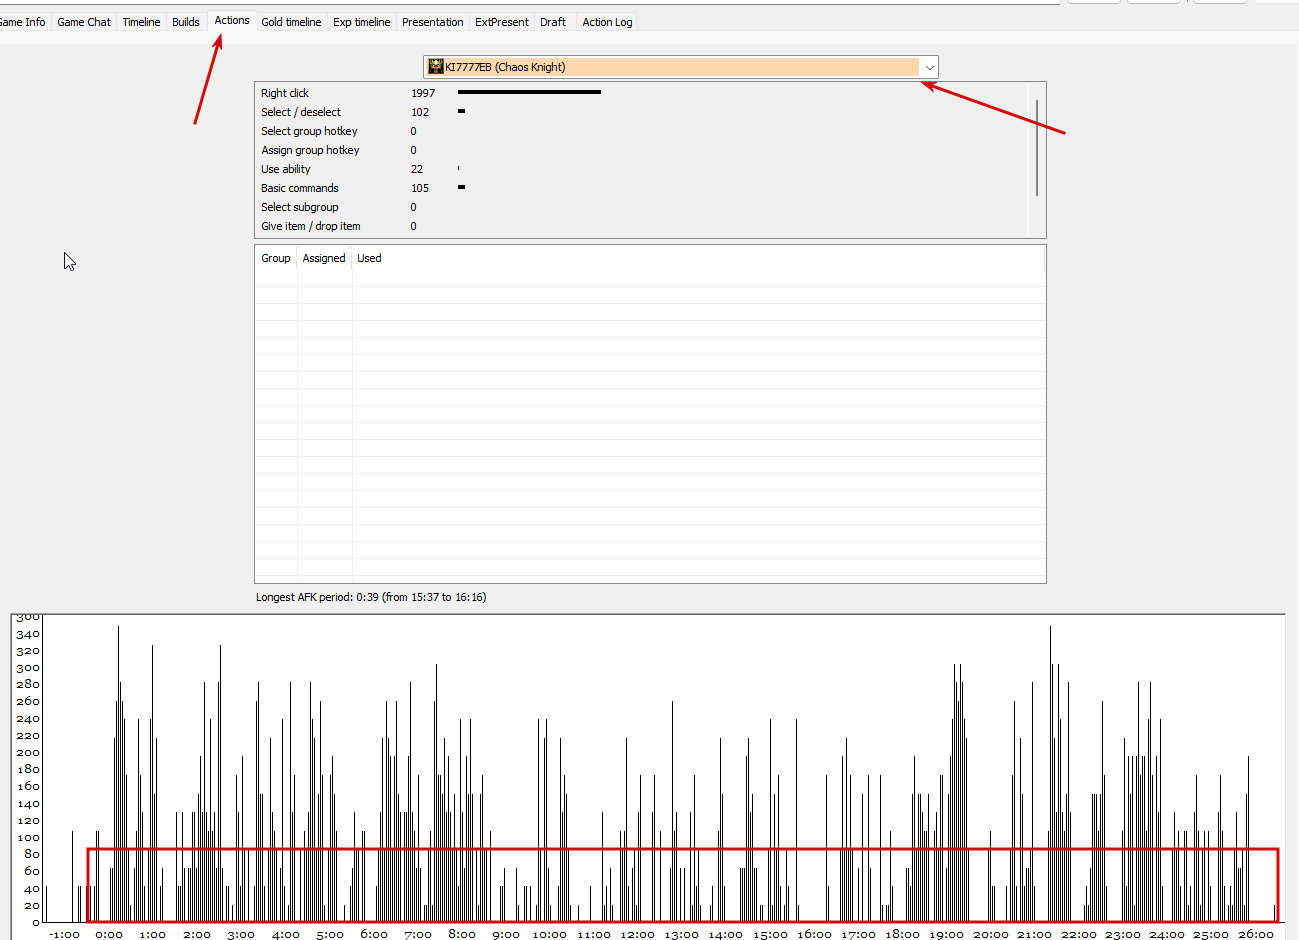Sort by the Assigned column header
The height and width of the screenshot is (940, 1299).
(324, 258)
